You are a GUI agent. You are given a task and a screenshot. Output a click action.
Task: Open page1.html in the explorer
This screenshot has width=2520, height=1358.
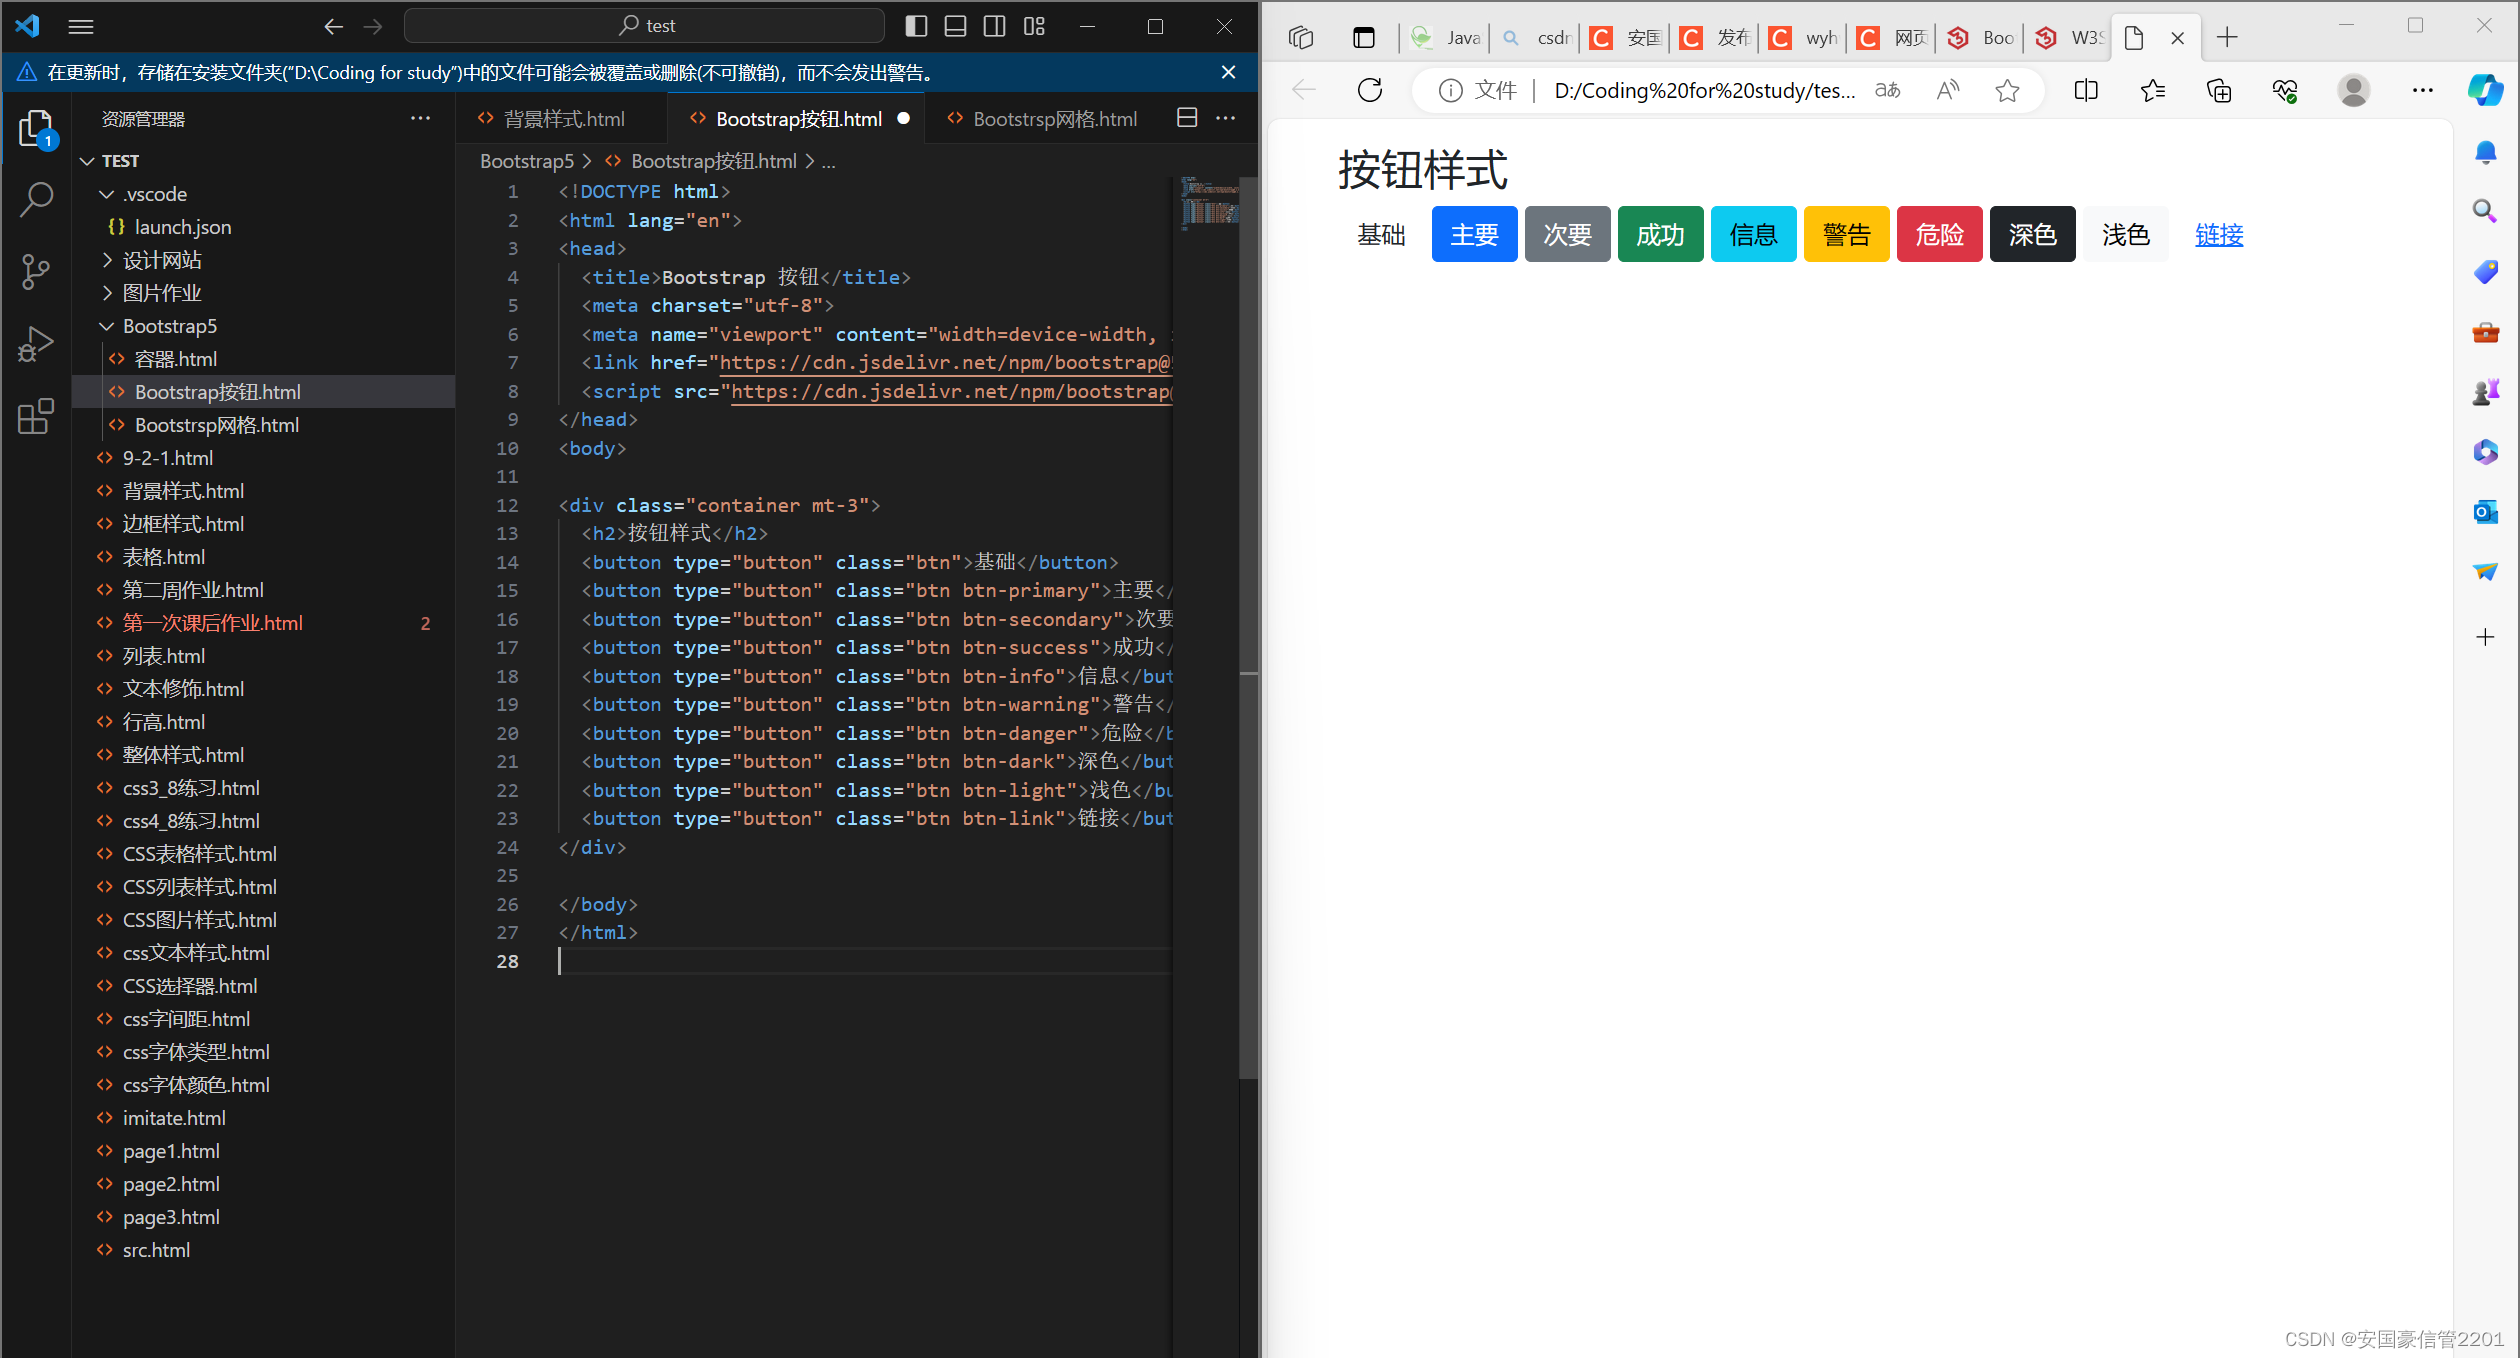[x=171, y=1151]
